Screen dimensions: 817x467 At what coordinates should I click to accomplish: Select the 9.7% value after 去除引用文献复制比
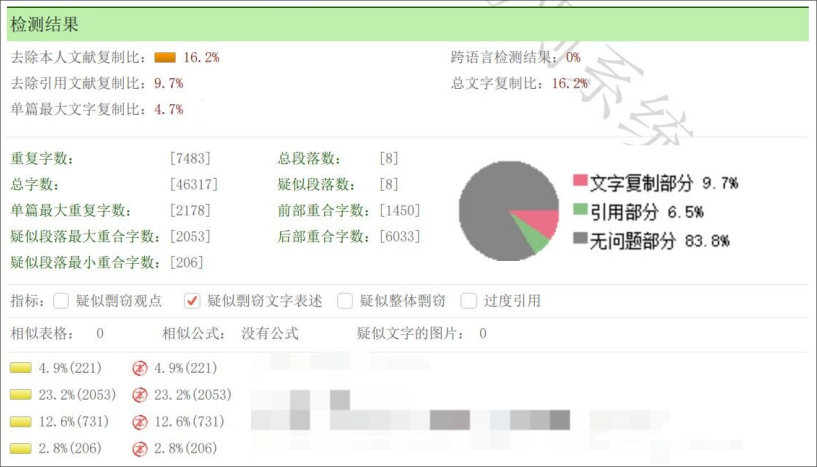(x=169, y=83)
